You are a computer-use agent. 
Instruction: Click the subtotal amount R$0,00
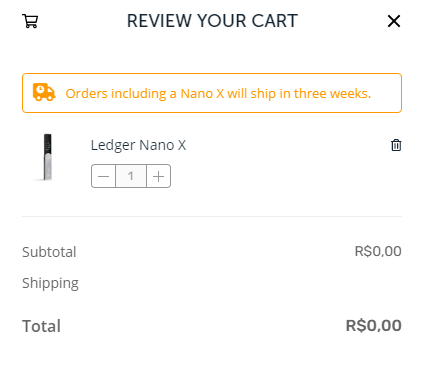tap(378, 251)
